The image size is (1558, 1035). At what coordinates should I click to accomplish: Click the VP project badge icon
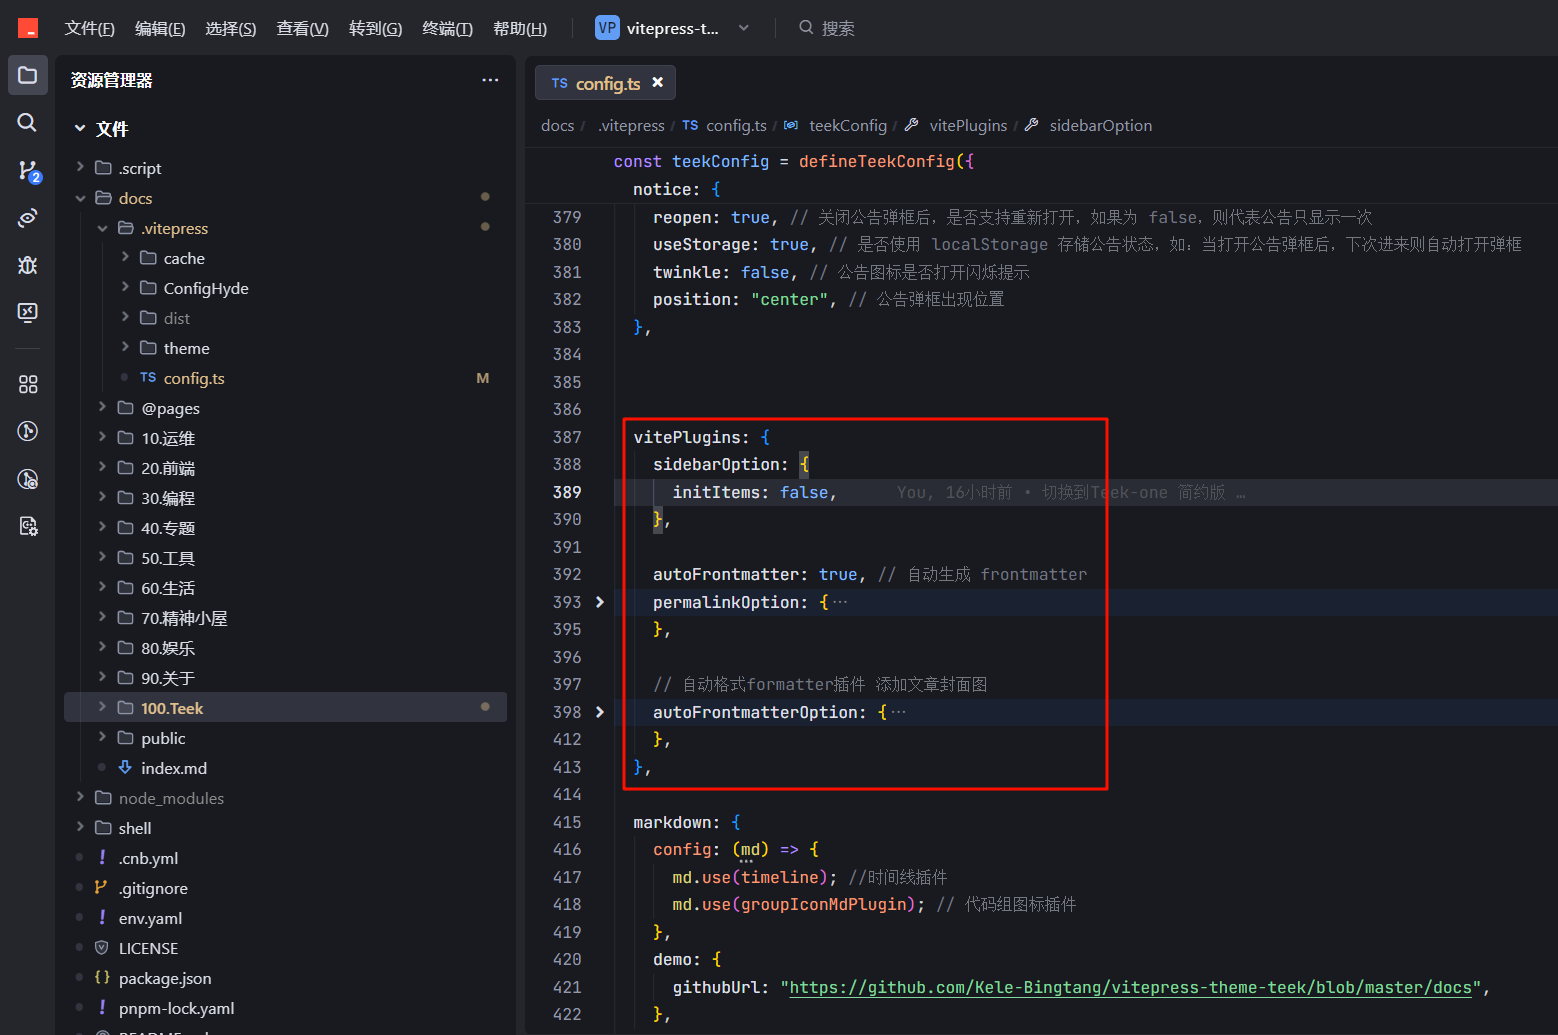pyautogui.click(x=607, y=28)
